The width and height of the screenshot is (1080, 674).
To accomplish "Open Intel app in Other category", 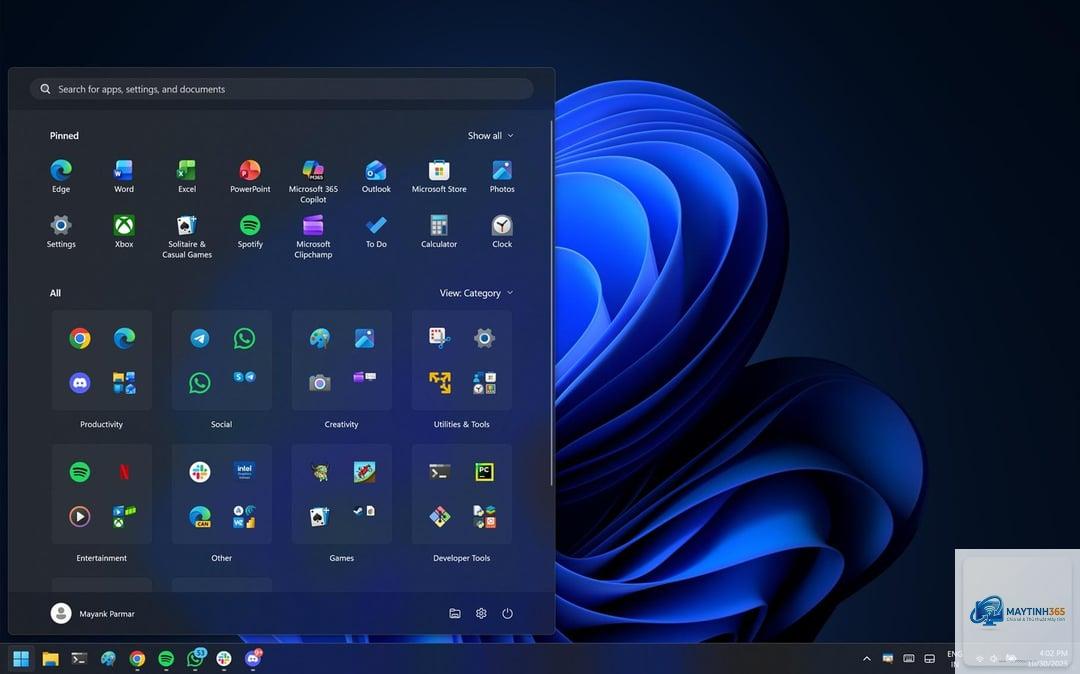I will (x=244, y=472).
